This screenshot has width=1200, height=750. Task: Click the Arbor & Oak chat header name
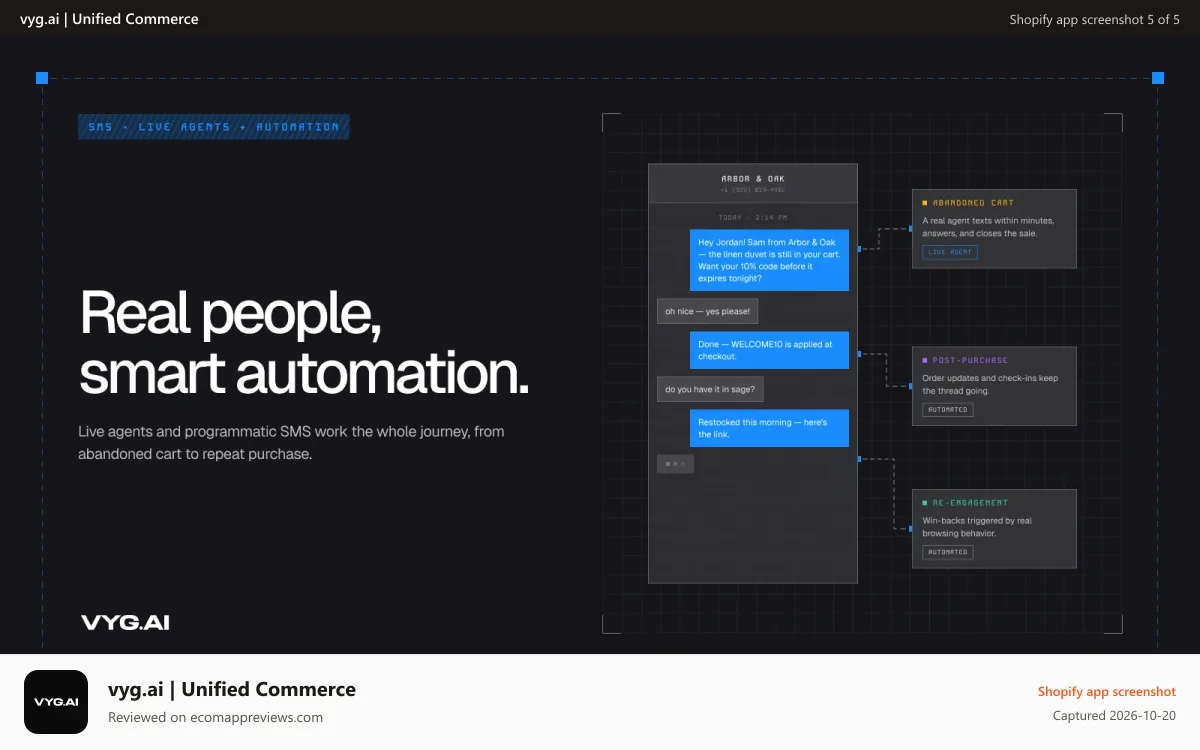[753, 179]
